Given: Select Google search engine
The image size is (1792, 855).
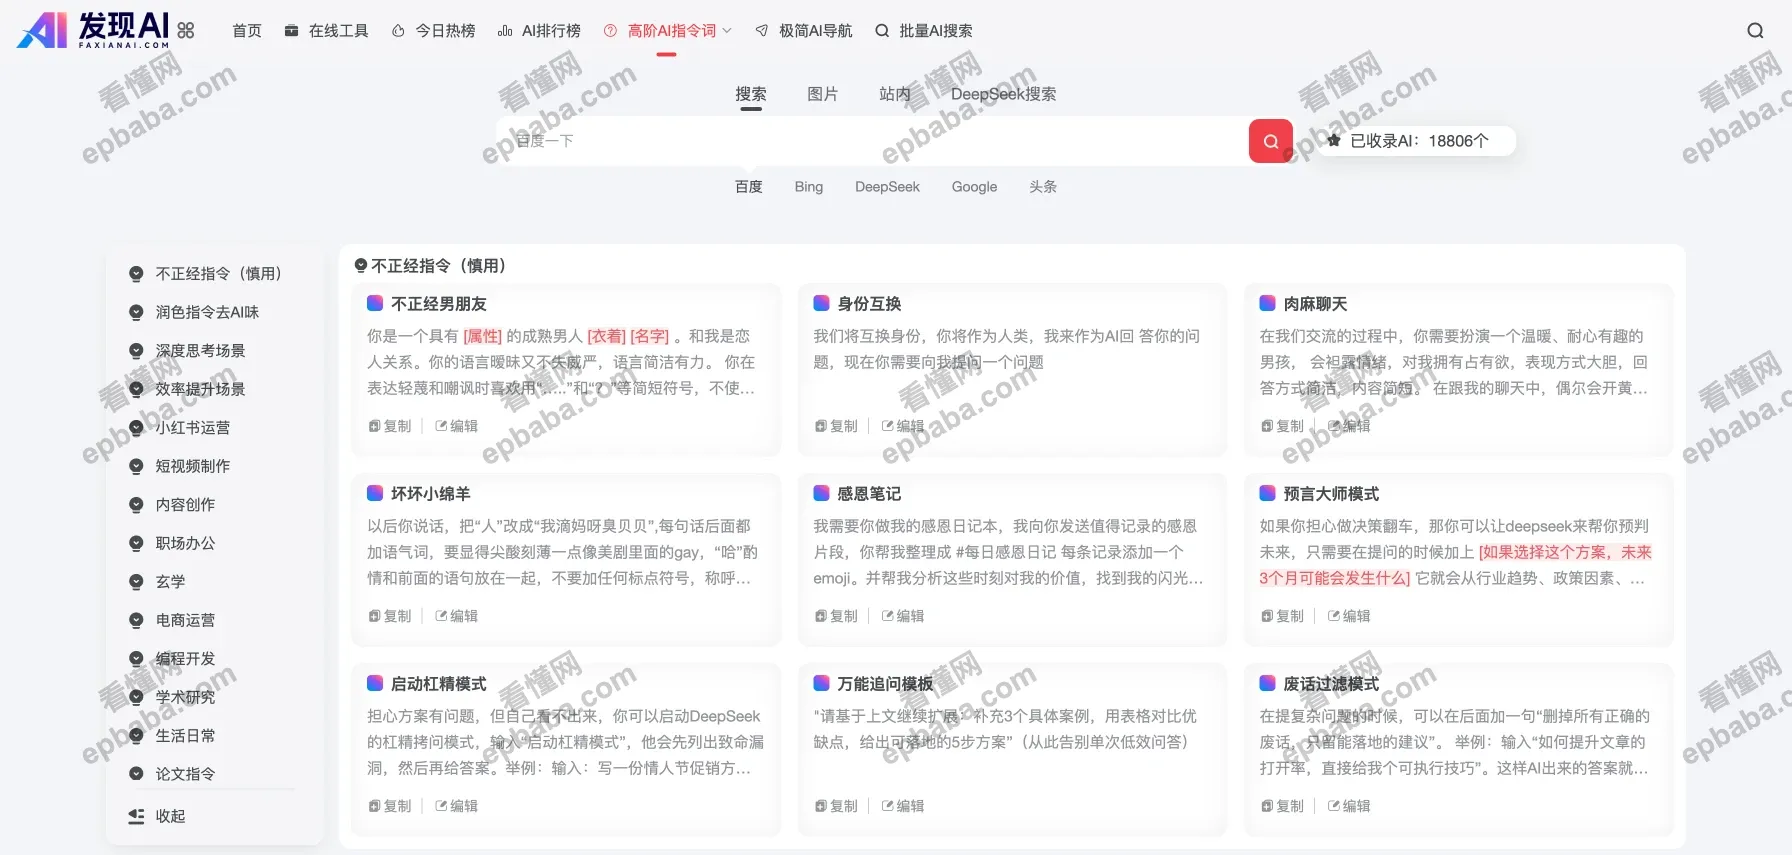Looking at the screenshot, I should pyautogui.click(x=974, y=187).
